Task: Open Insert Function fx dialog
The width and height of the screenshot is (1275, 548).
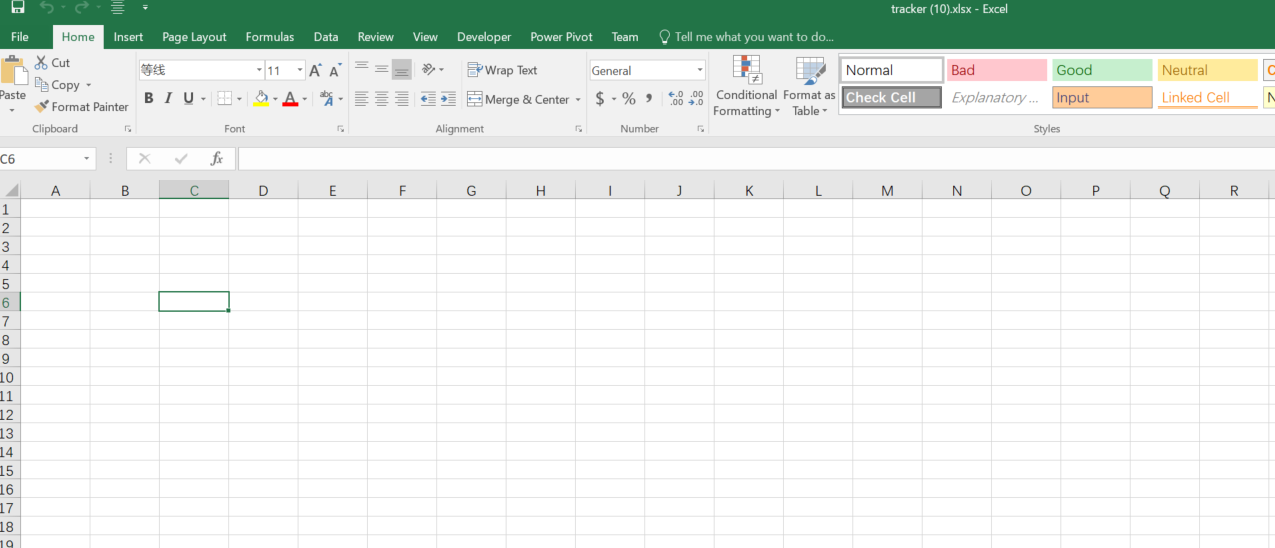Action: (x=216, y=158)
